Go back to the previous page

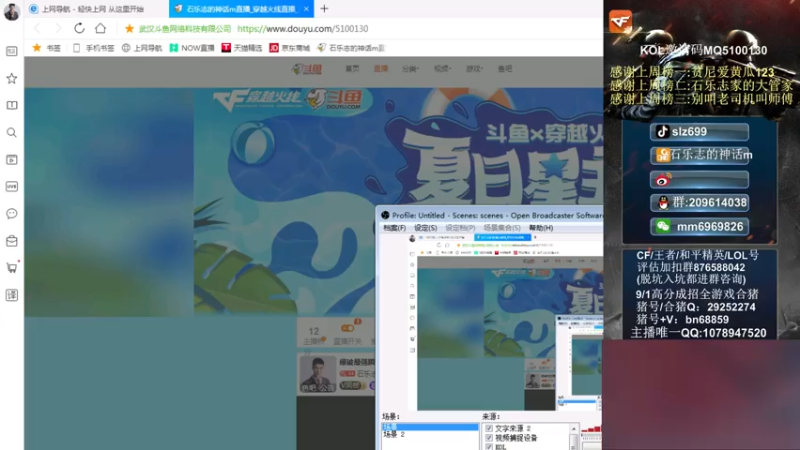pos(37,29)
